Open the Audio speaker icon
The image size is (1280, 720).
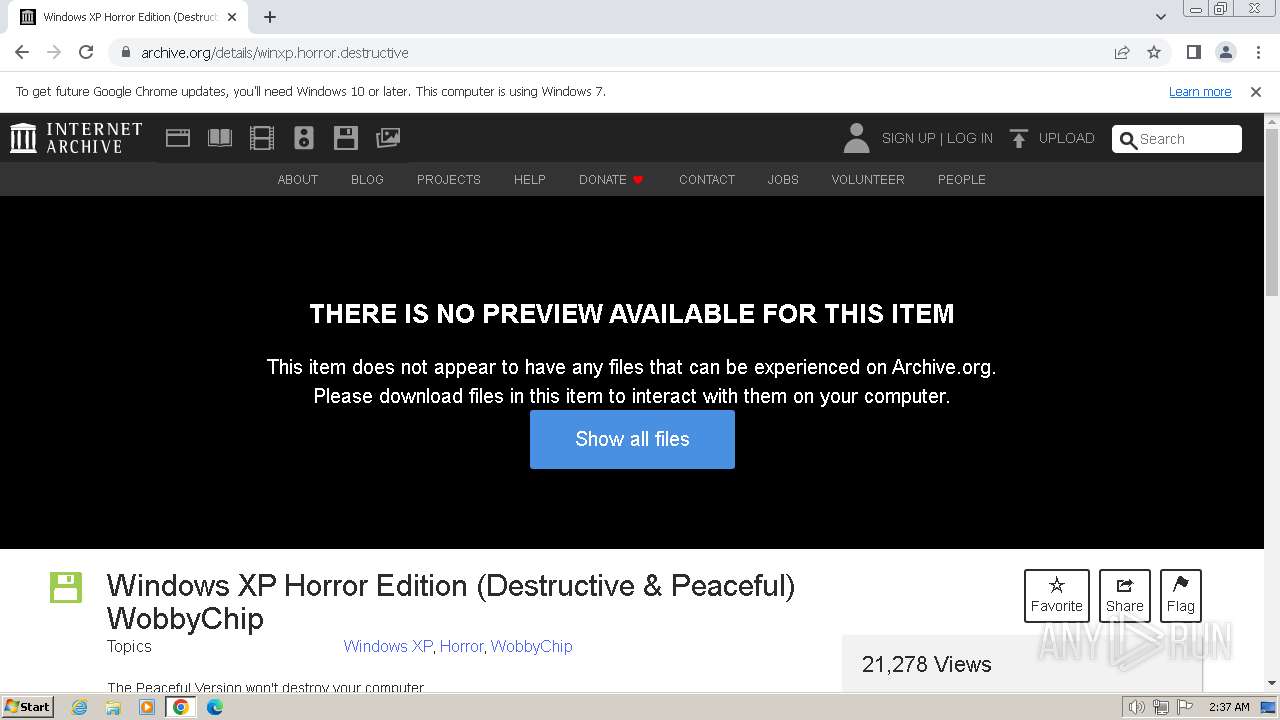[x=304, y=138]
